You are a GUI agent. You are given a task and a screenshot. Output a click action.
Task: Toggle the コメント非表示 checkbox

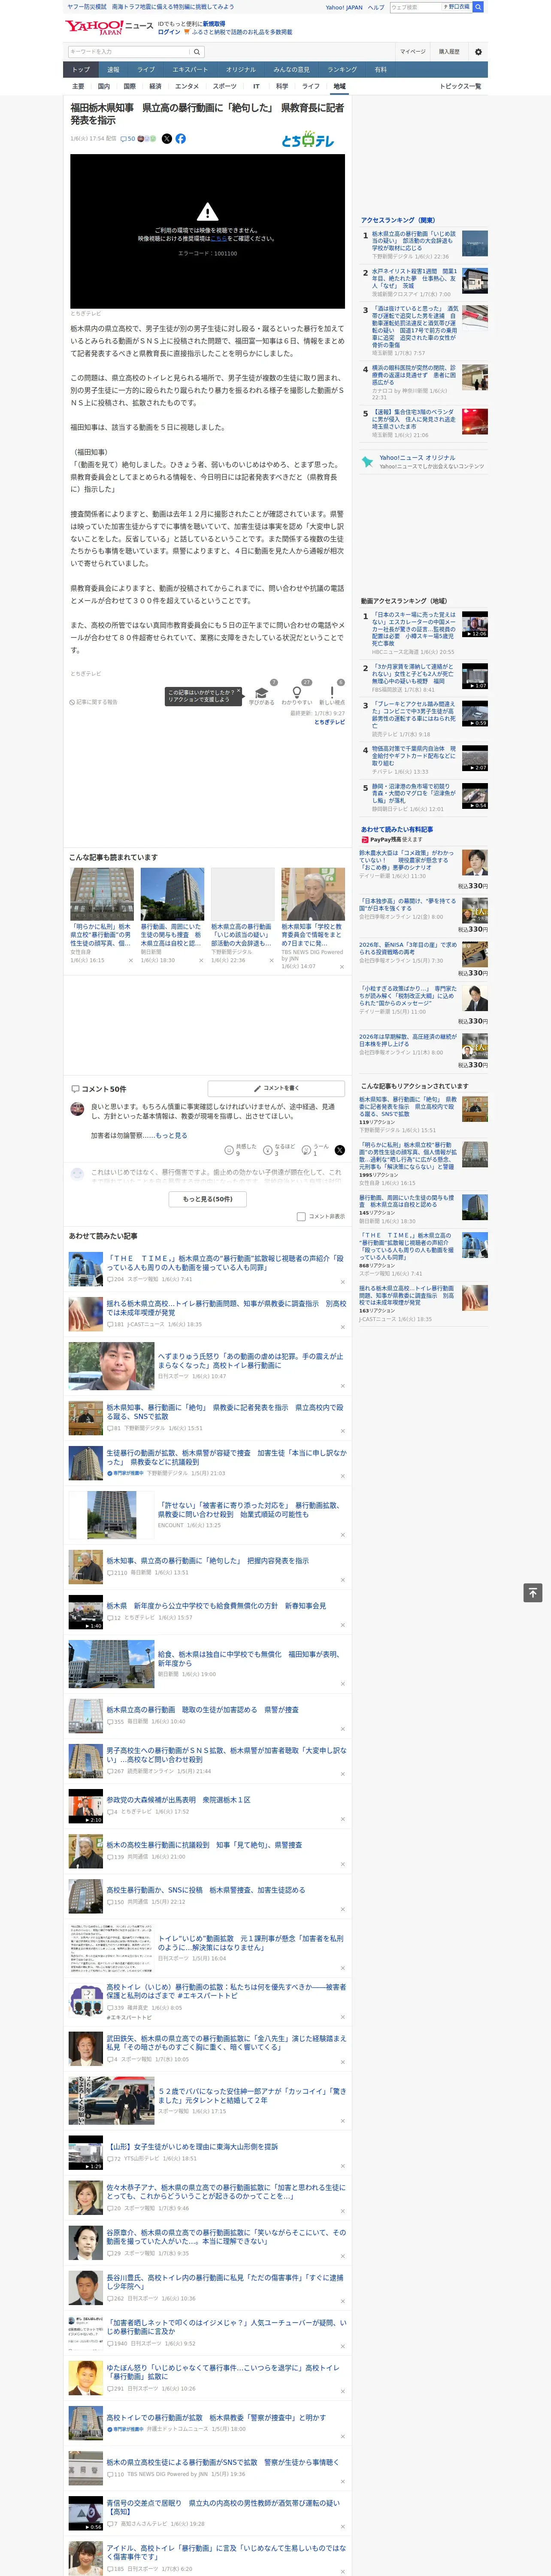click(x=301, y=1217)
